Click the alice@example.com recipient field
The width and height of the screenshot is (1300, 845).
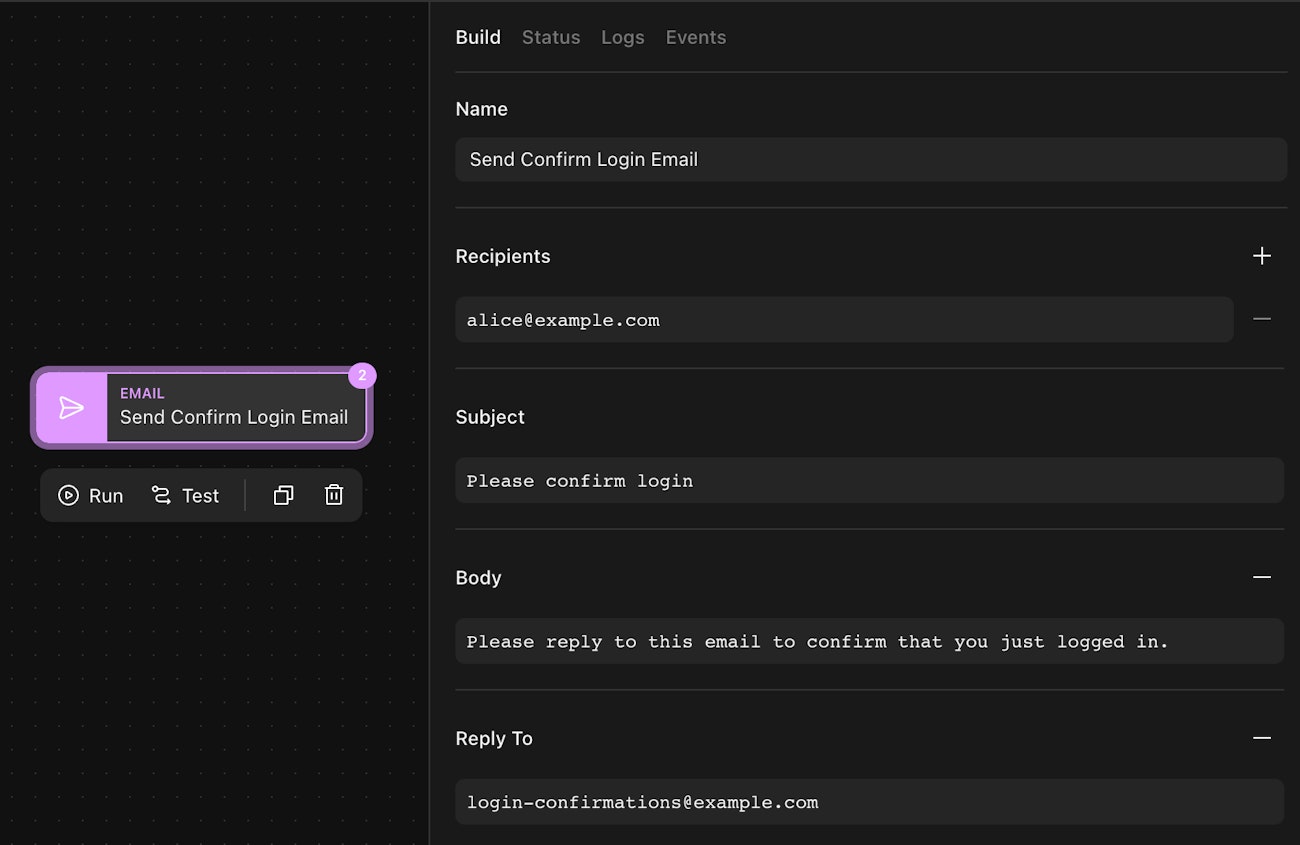tap(843, 320)
